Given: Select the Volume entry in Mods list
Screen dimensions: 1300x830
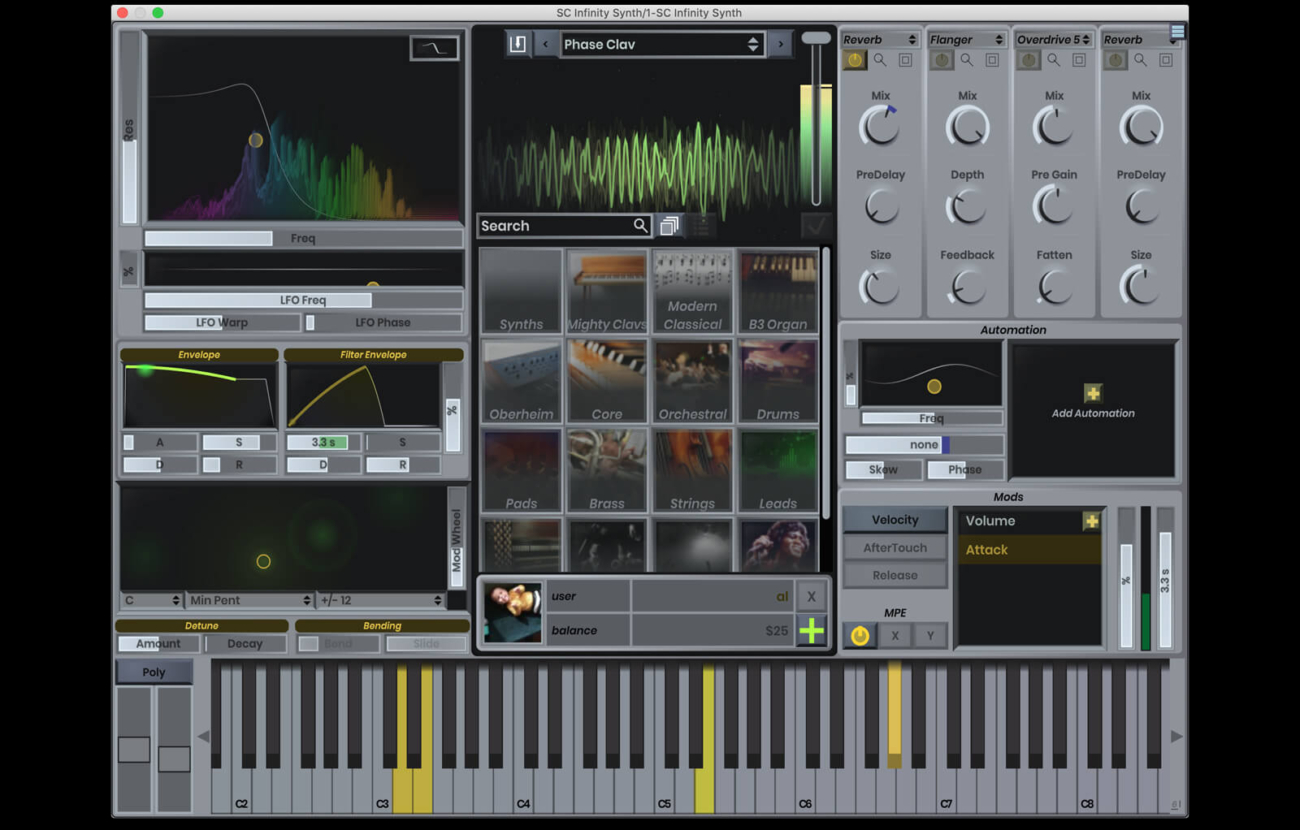Looking at the screenshot, I should [x=1020, y=521].
